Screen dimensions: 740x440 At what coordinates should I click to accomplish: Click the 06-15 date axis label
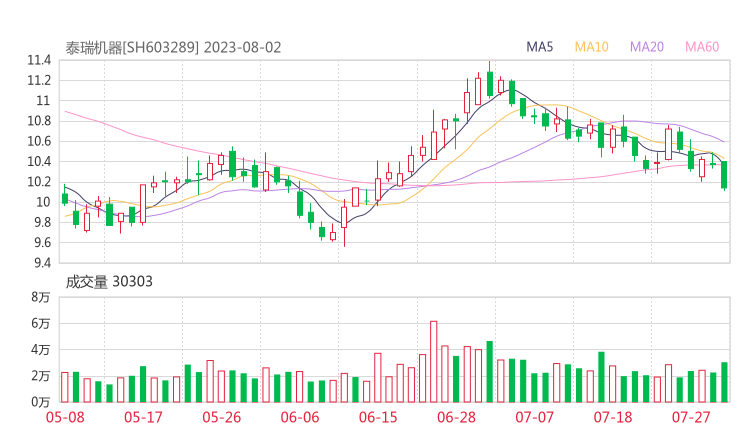(x=378, y=417)
